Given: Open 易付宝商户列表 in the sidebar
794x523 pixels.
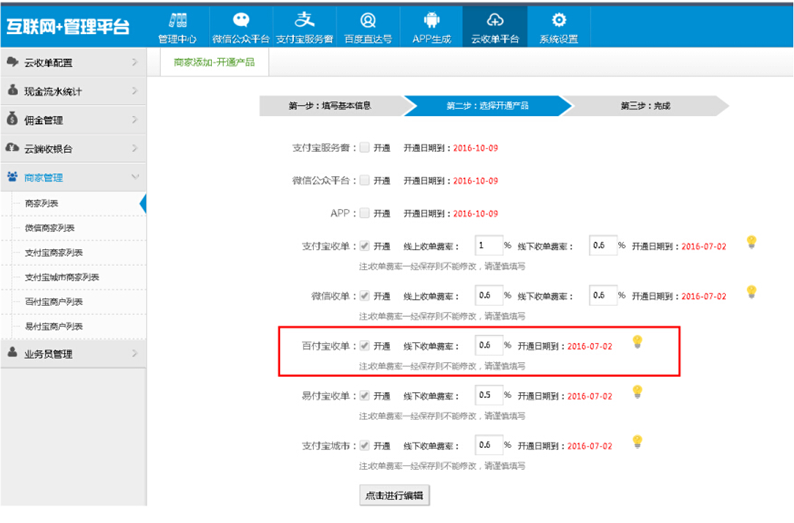Looking at the screenshot, I should tap(54, 327).
